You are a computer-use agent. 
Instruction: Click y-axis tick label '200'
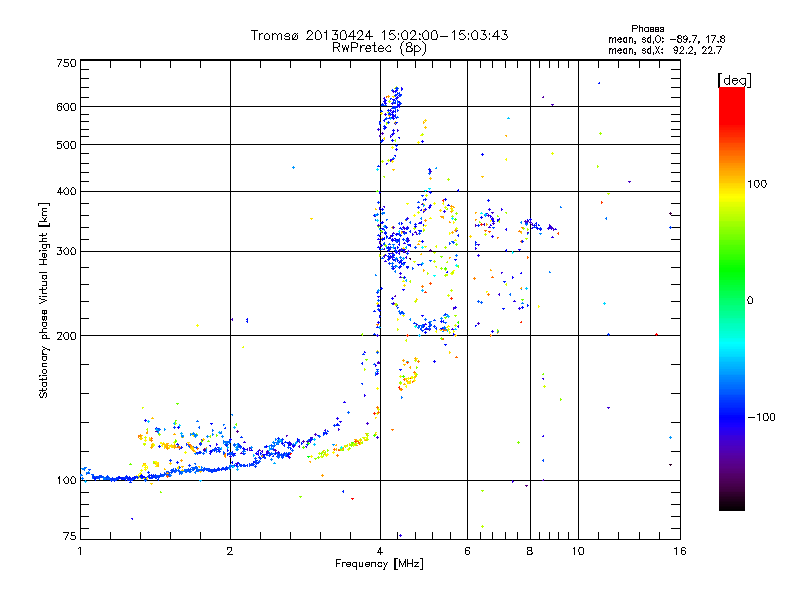67,336
